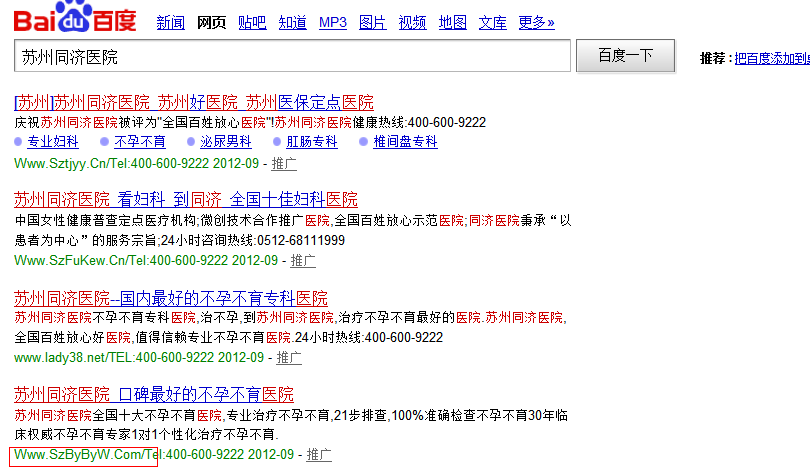The height and width of the screenshot is (472, 810).
Task: Open result 苏州同济医院--国内最好的不孕不育专科医院
Action: pyautogui.click(x=171, y=298)
